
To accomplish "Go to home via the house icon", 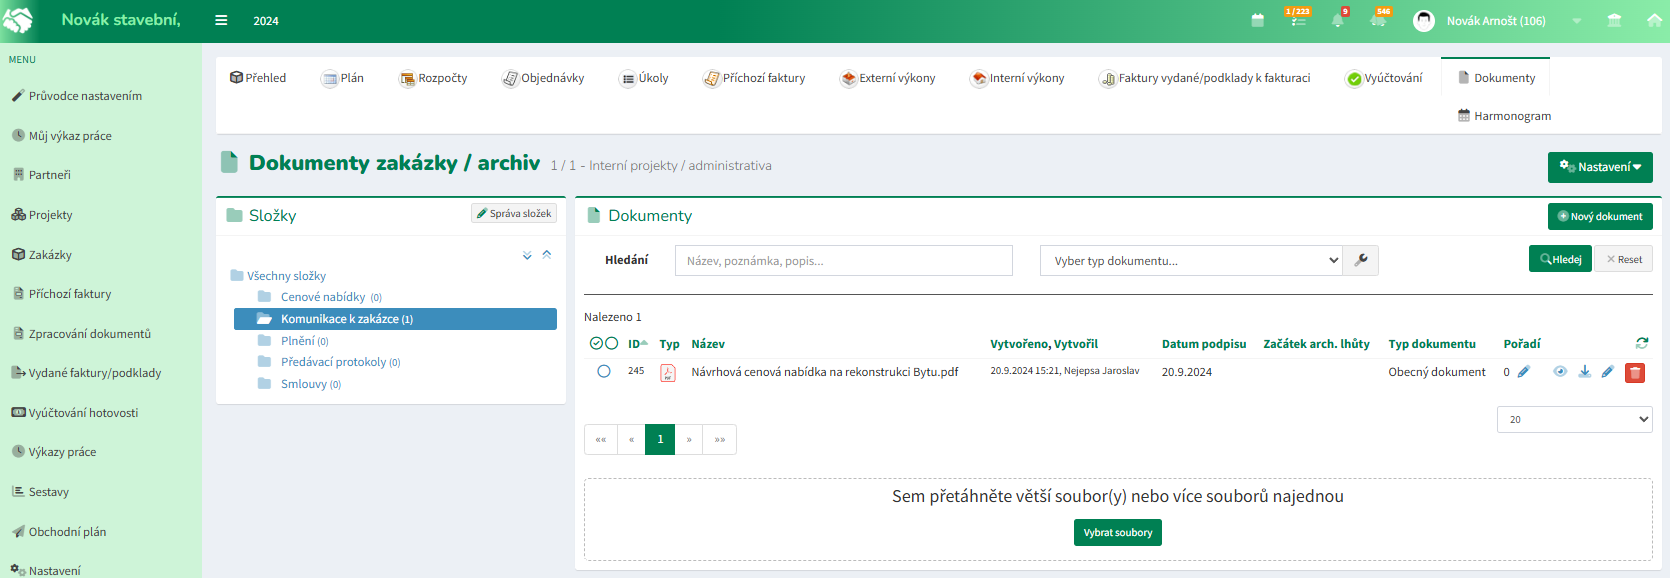I will pos(1654,21).
